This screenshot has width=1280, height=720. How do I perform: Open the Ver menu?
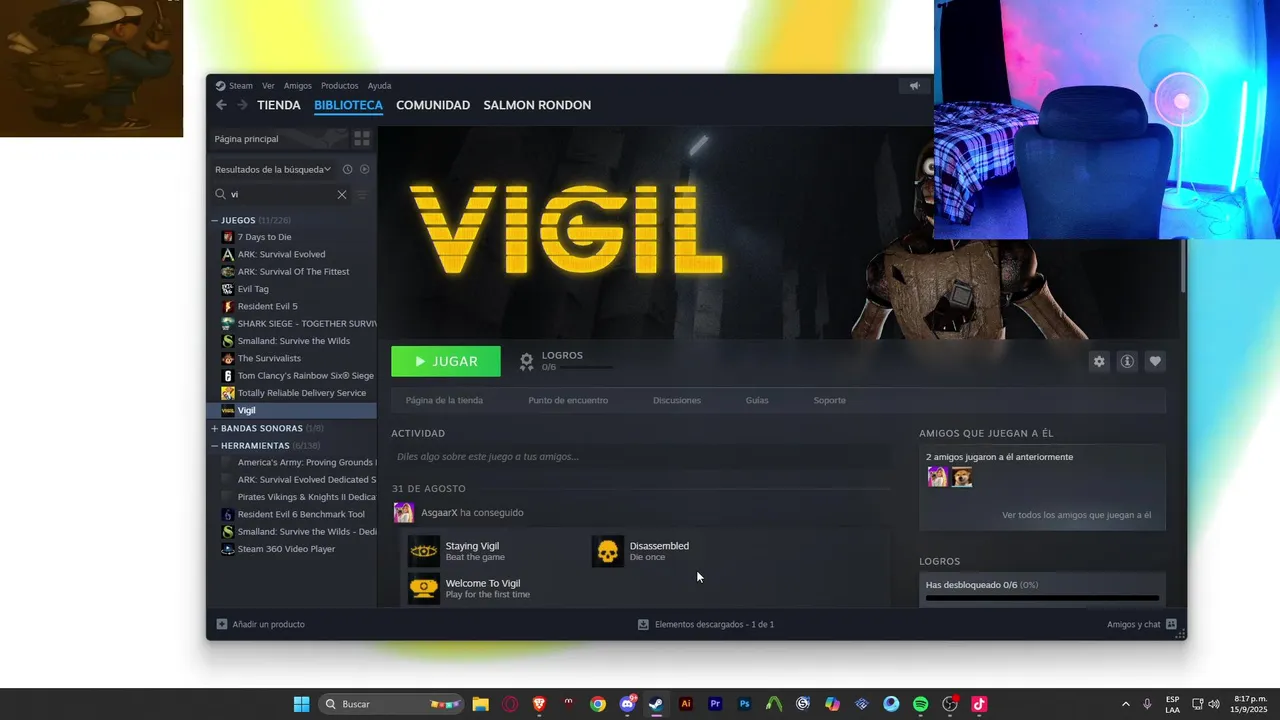point(268,86)
